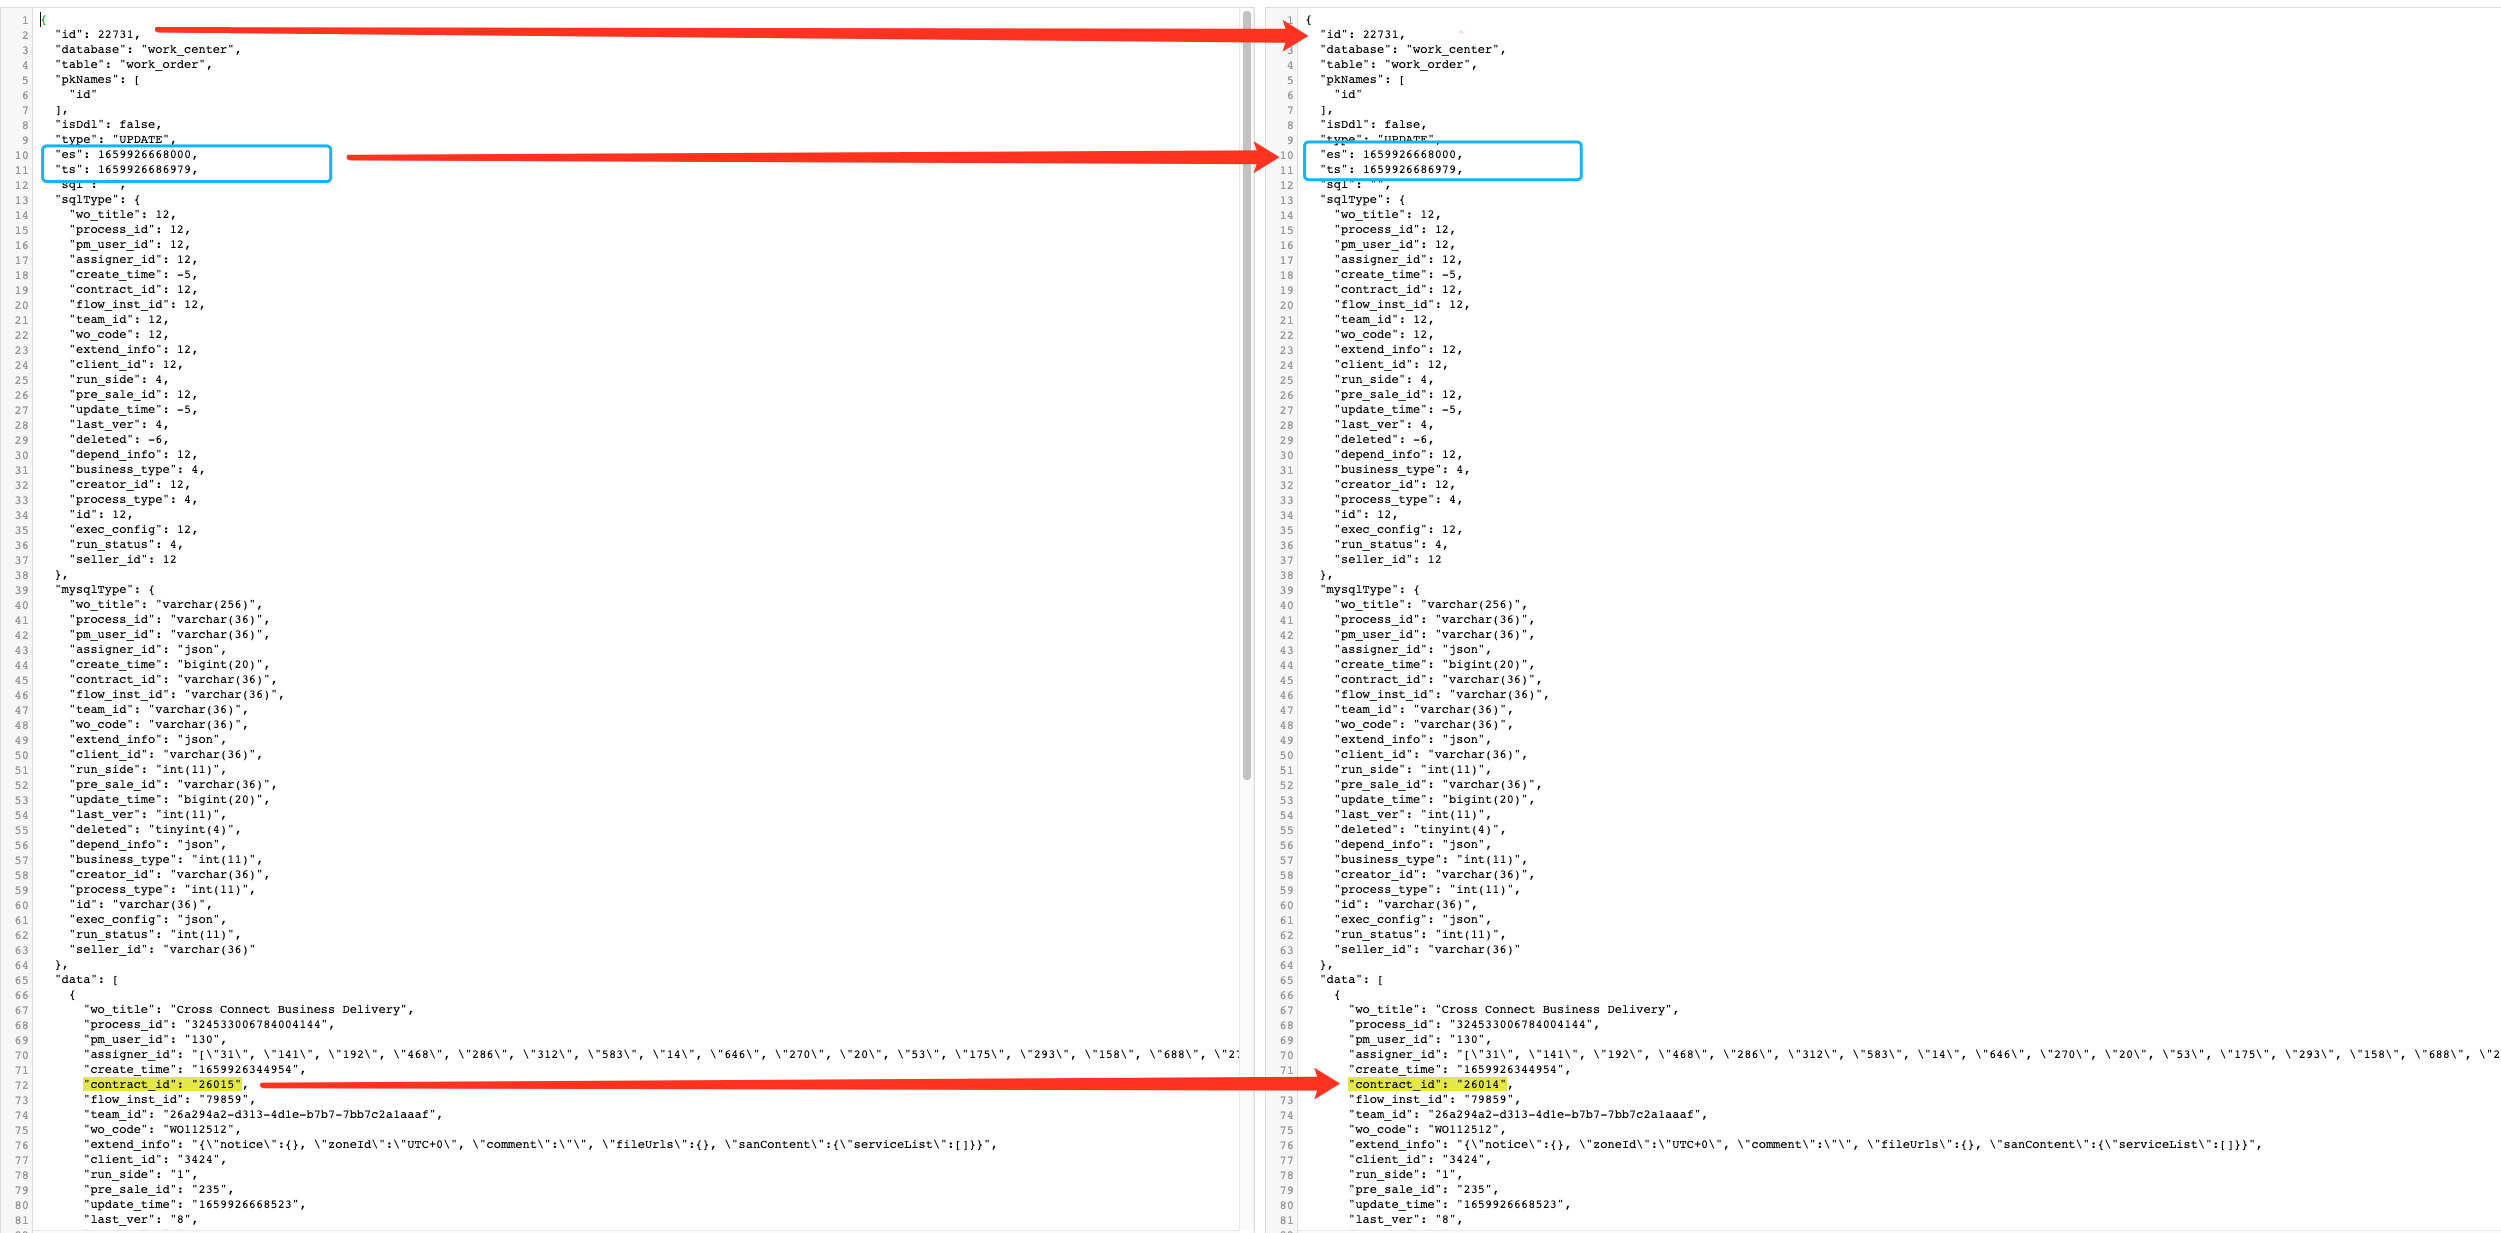Select the "isDdl": false entry on the left
Screen dimensions: 2501x1233
104,124
